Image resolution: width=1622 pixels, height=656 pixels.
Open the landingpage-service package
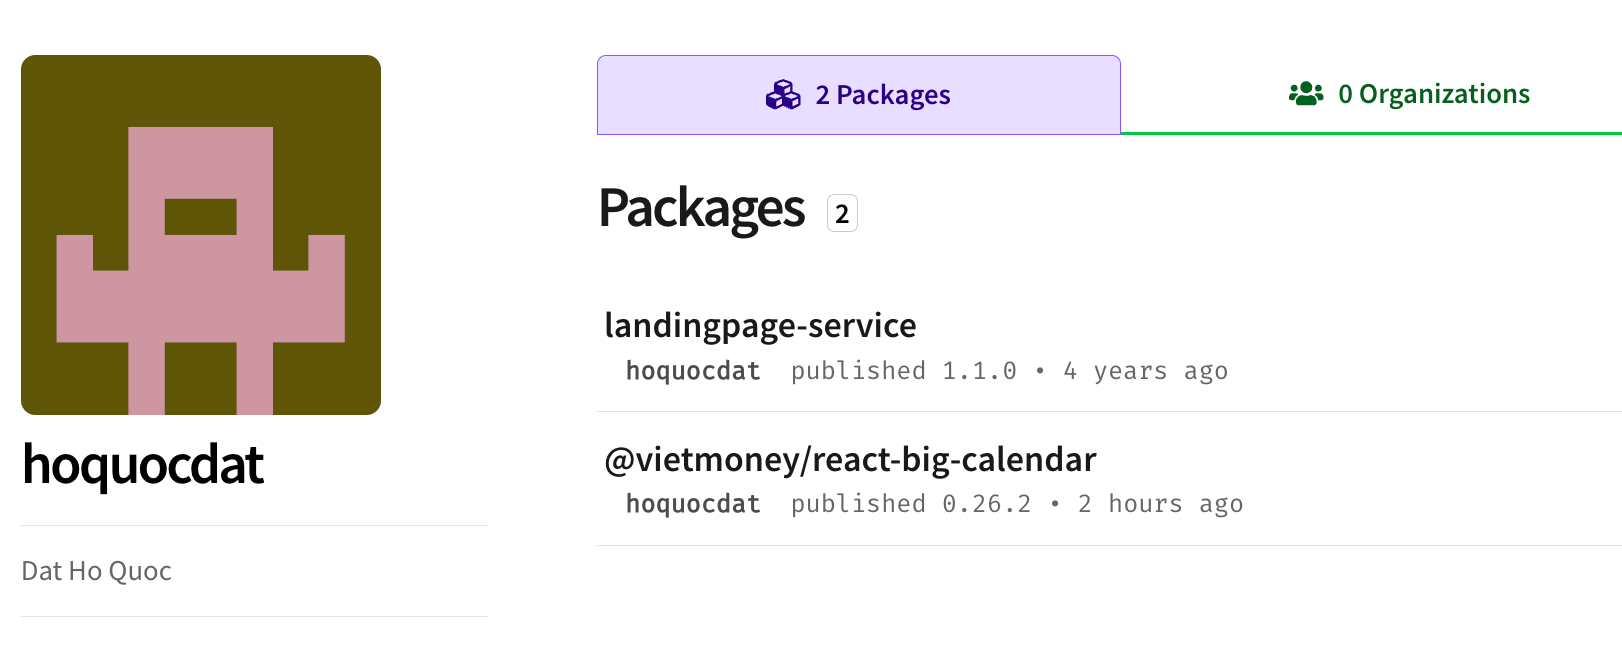point(760,325)
